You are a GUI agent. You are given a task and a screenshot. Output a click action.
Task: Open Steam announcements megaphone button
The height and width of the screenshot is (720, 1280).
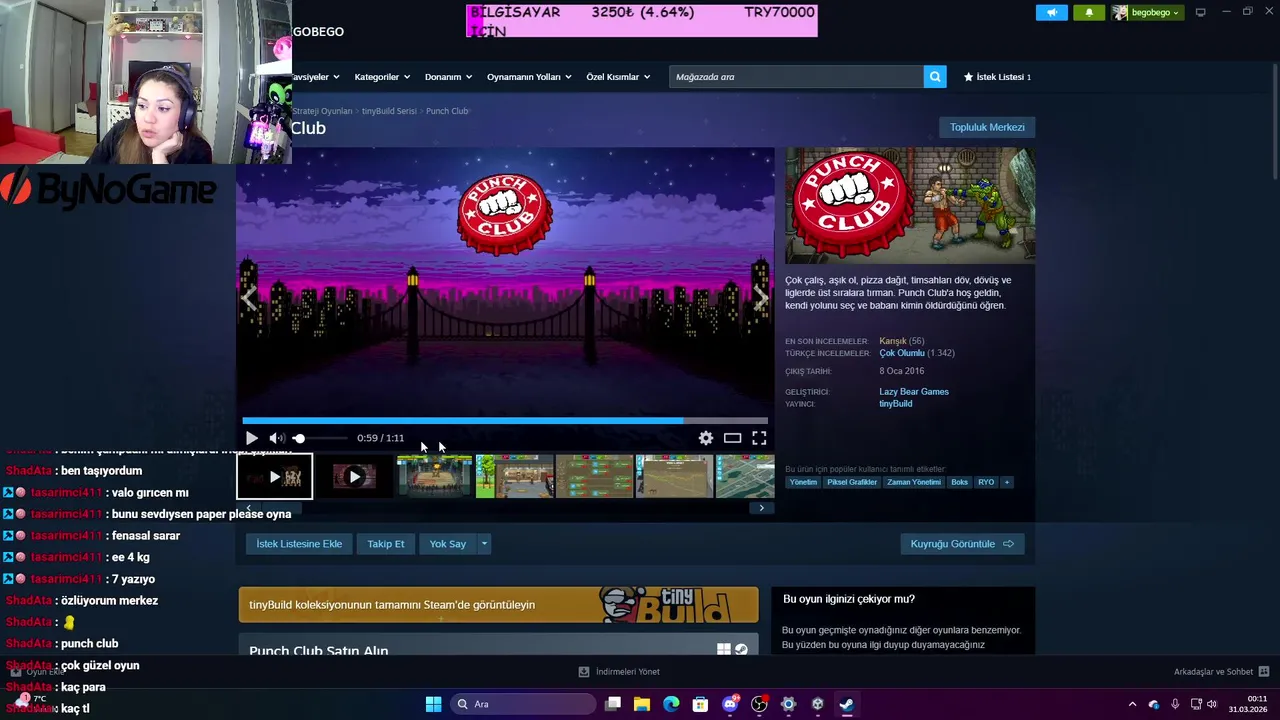1052,12
